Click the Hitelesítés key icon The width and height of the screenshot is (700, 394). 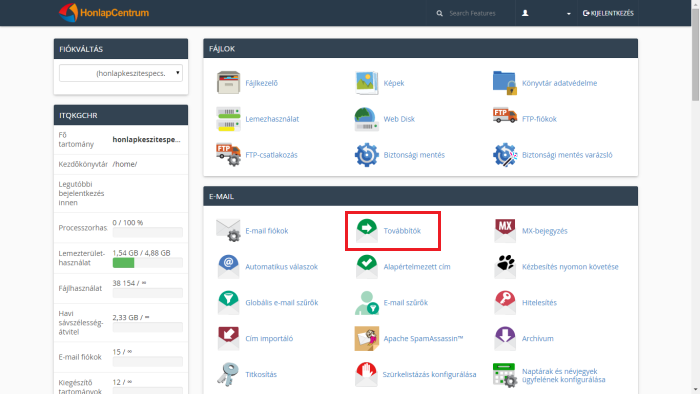click(x=505, y=302)
